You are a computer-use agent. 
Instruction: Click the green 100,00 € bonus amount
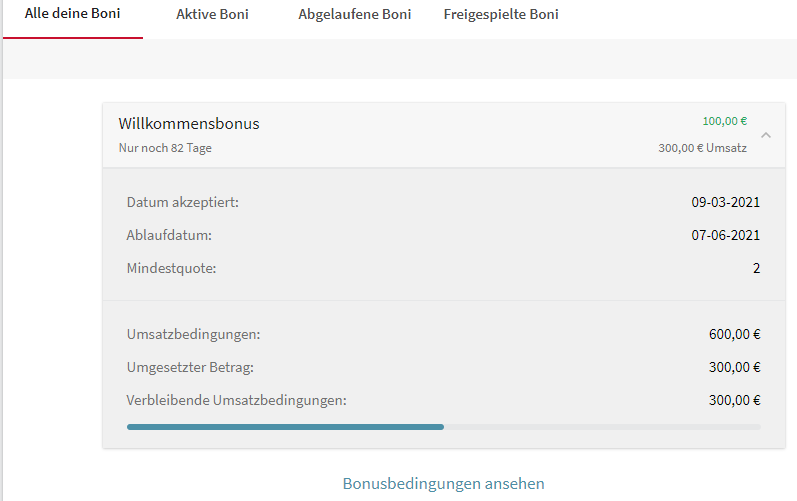(x=724, y=121)
